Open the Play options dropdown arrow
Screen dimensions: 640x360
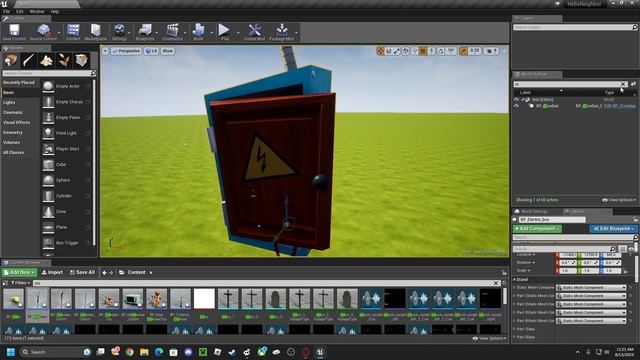[238, 32]
